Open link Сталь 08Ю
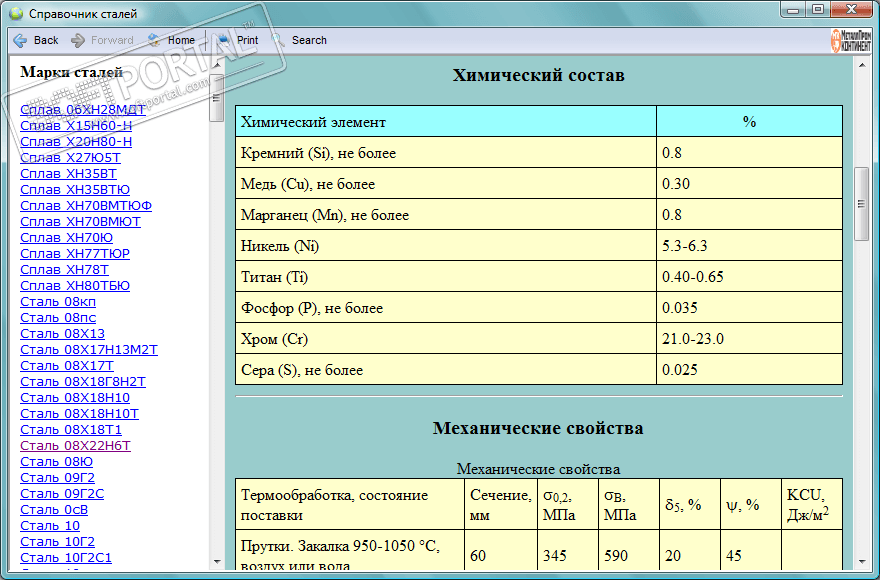Image resolution: width=880 pixels, height=580 pixels. [x=57, y=462]
